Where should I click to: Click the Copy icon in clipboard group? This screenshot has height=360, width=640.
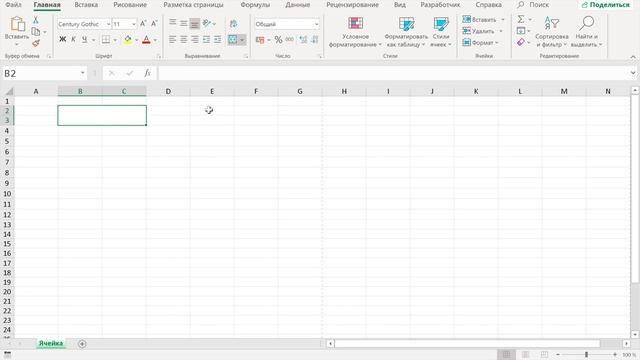pyautogui.click(x=36, y=31)
